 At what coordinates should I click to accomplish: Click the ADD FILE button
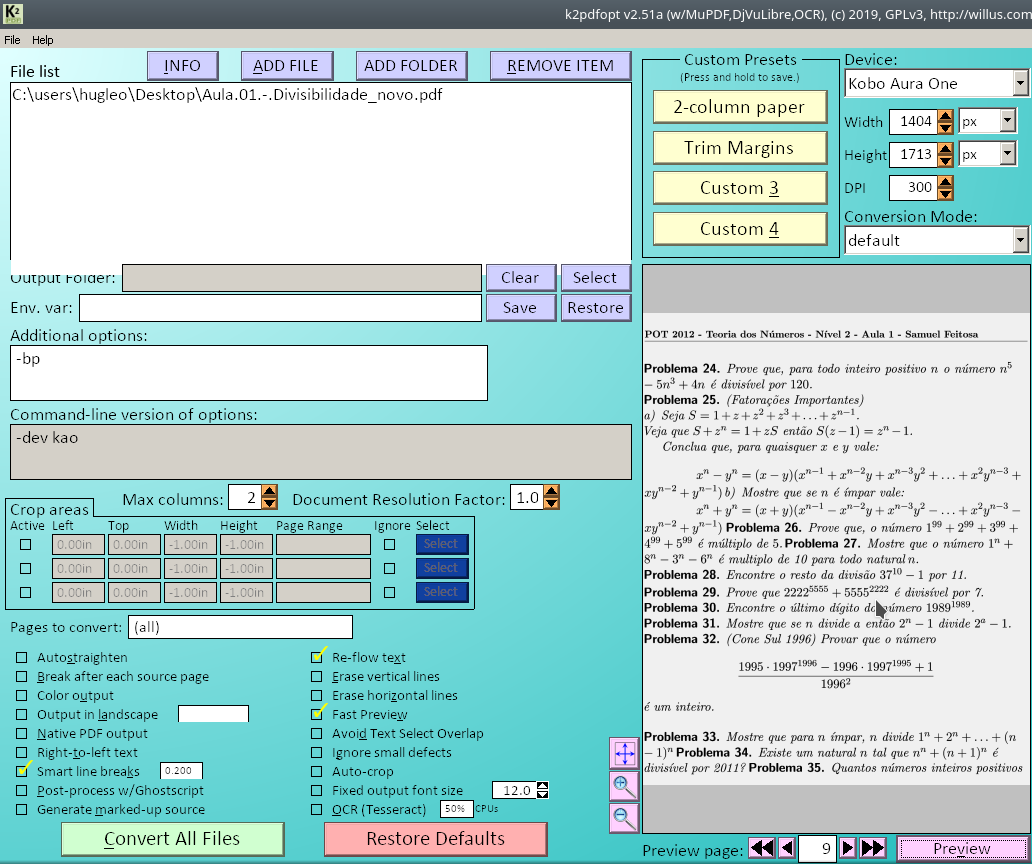pyautogui.click(x=286, y=66)
